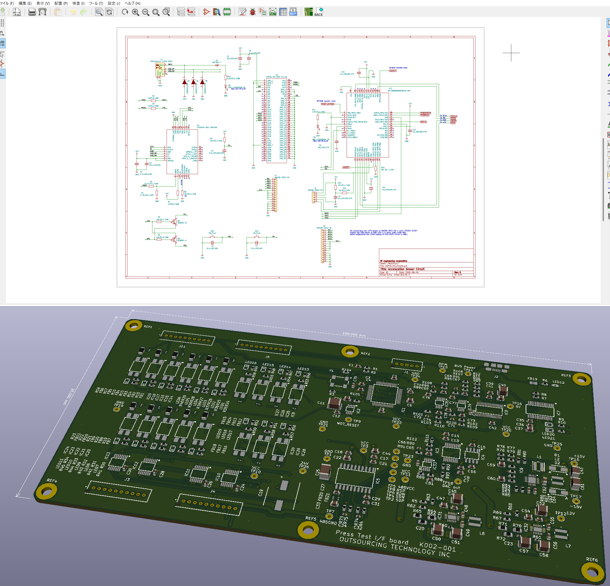Viewport: 610px width, 586px height.
Task: Open the symbol fields table icon
Action: [x=283, y=12]
